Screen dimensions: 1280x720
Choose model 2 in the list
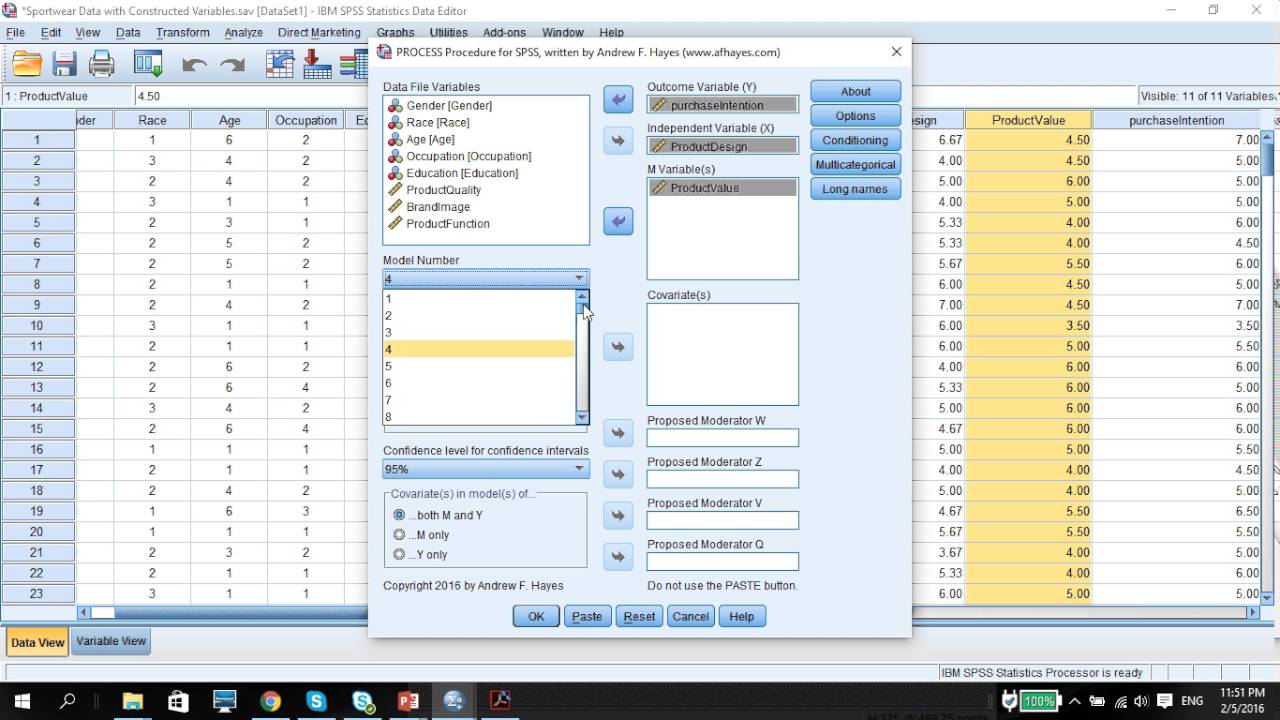pyautogui.click(x=479, y=315)
